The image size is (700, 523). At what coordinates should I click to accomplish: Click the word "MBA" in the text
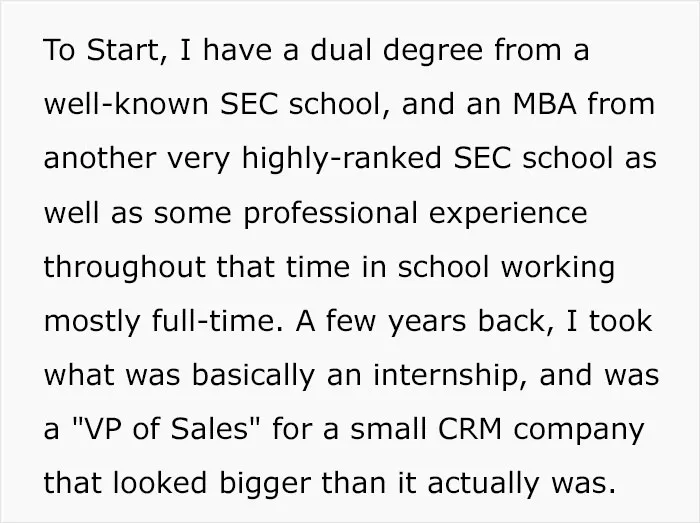coord(545,104)
